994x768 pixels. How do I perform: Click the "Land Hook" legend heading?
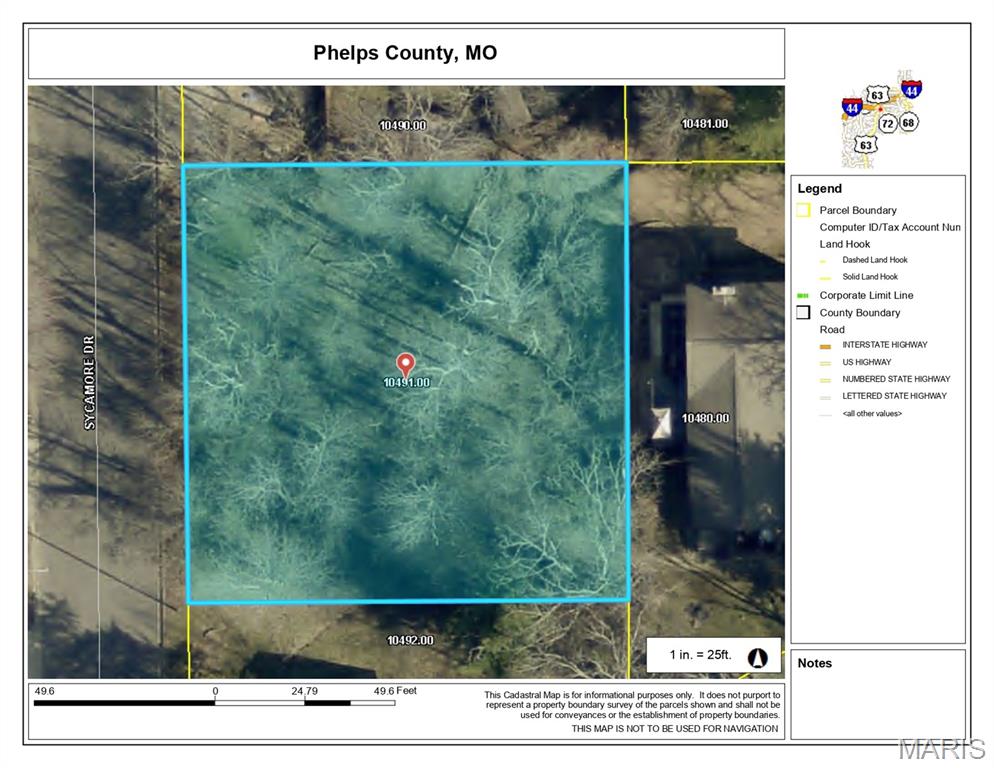[844, 244]
